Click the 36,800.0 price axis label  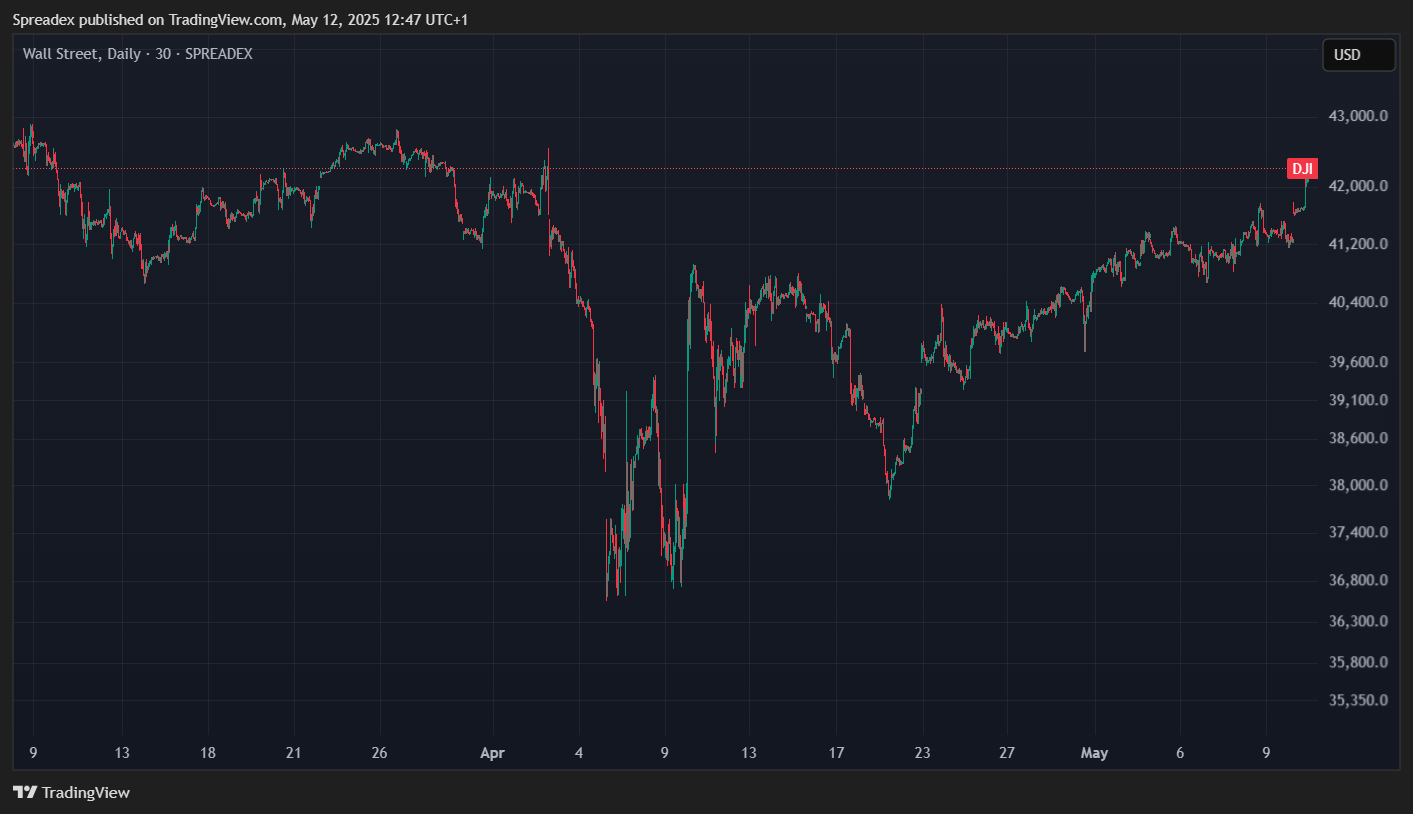[x=1358, y=580]
